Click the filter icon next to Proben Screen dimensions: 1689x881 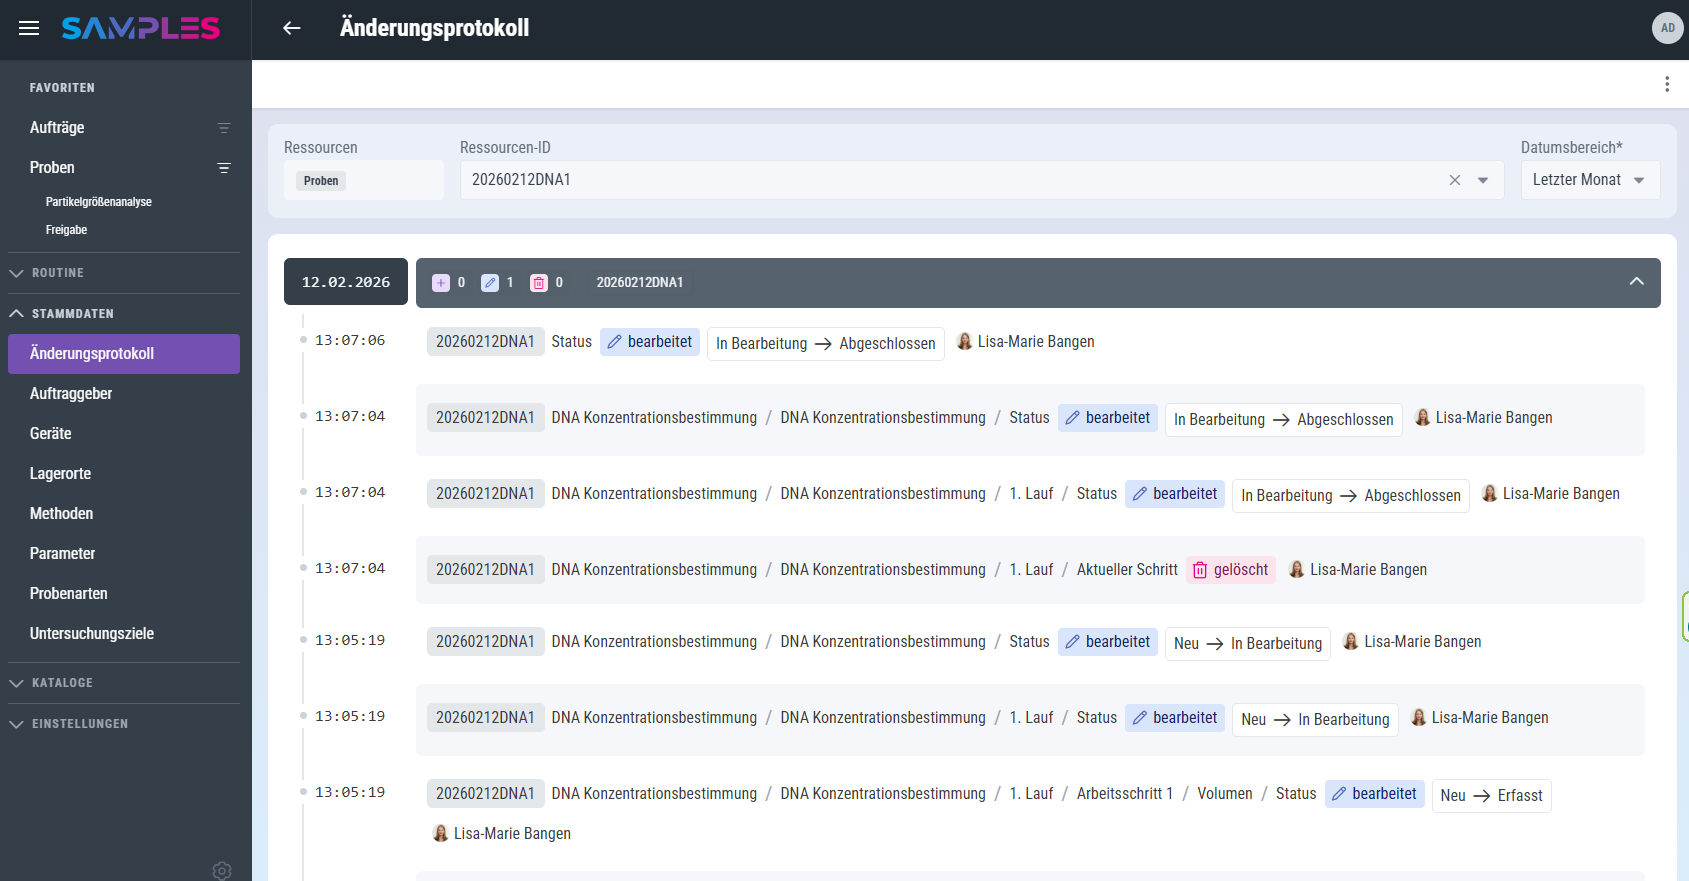point(224,168)
